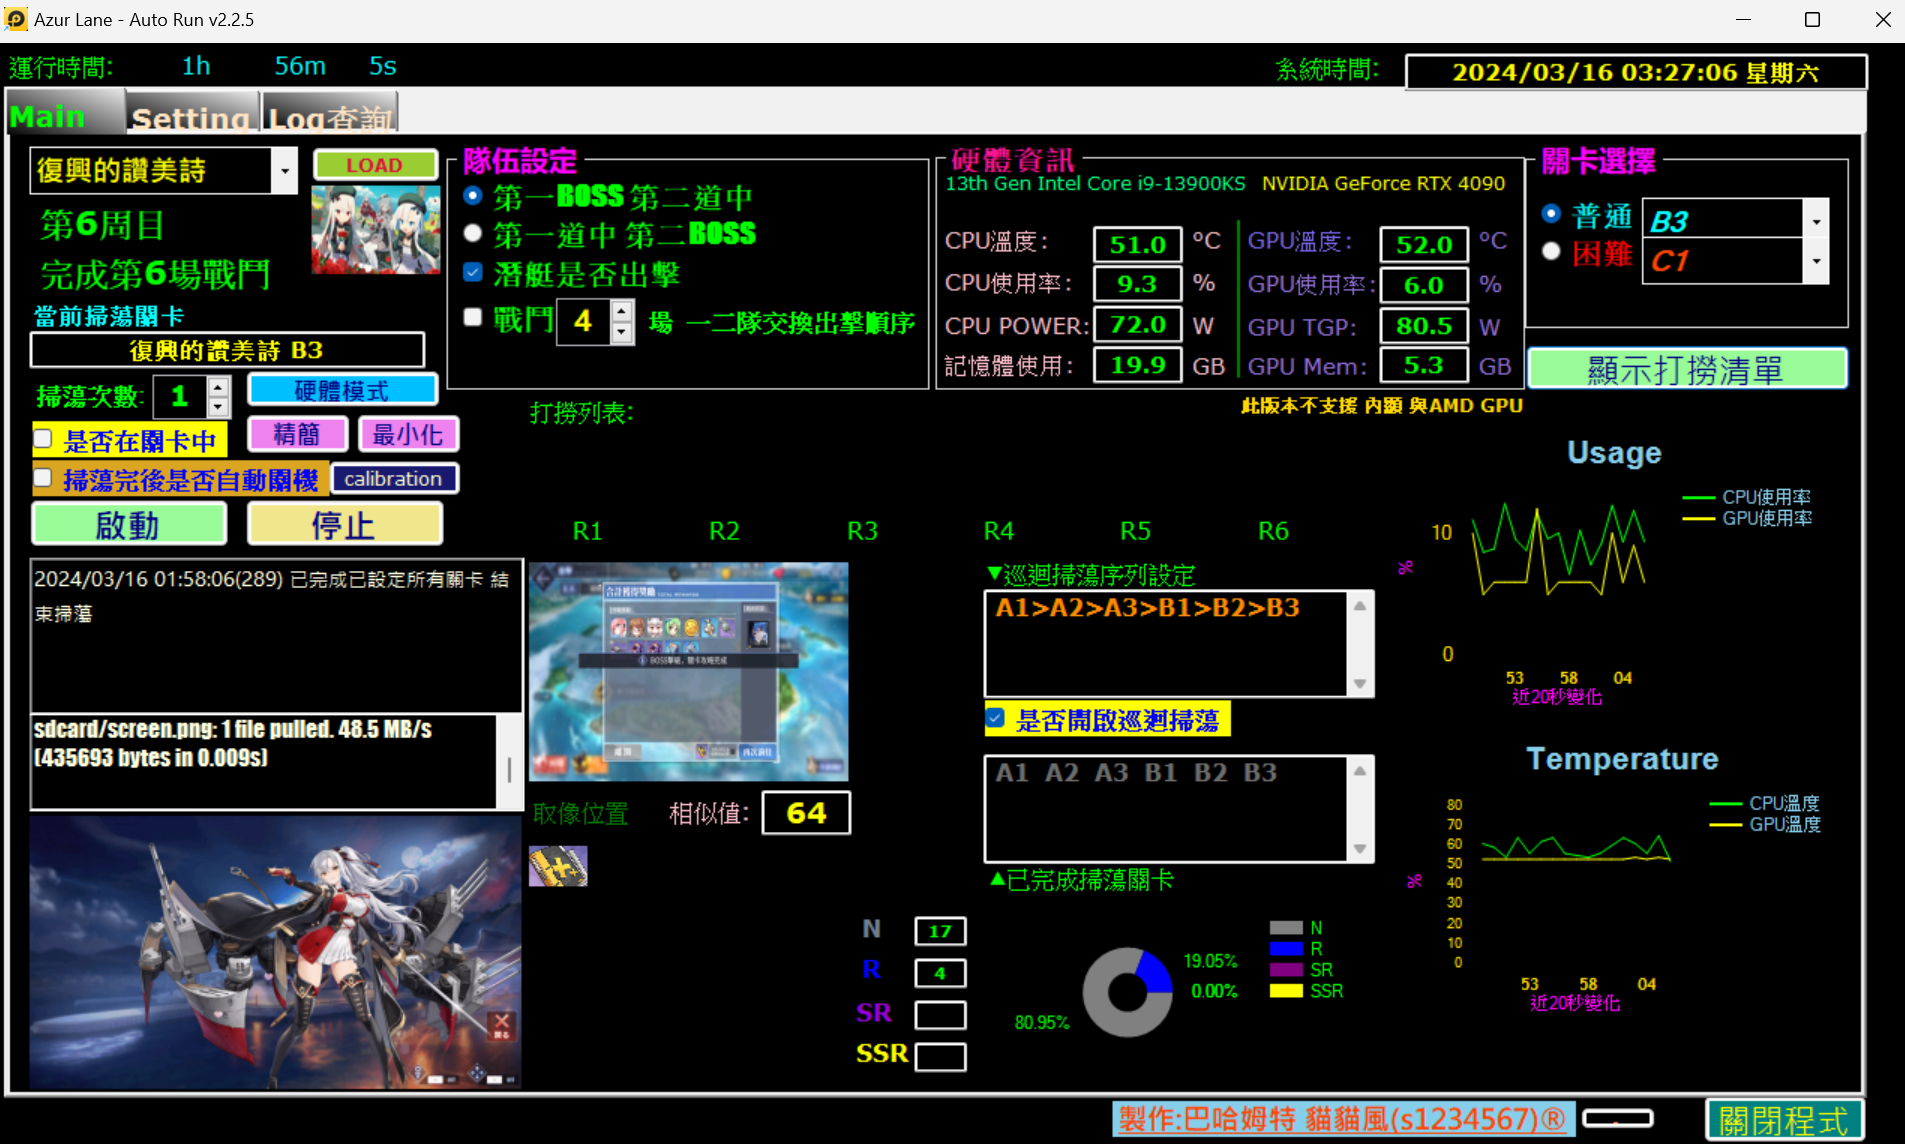Decrease the 戰鬥 battle count with down arrow
The image size is (1905, 1144).
click(x=622, y=332)
